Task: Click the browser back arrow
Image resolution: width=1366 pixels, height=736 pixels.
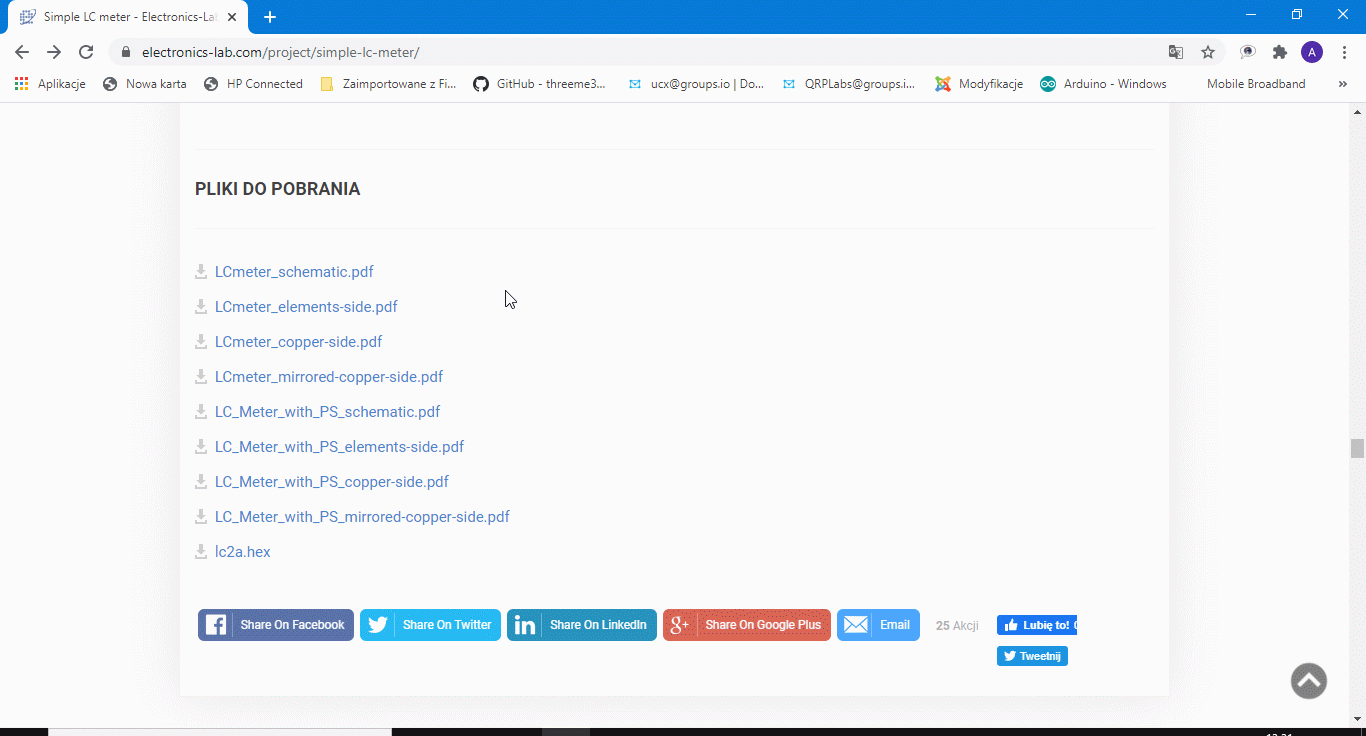Action: [22, 52]
